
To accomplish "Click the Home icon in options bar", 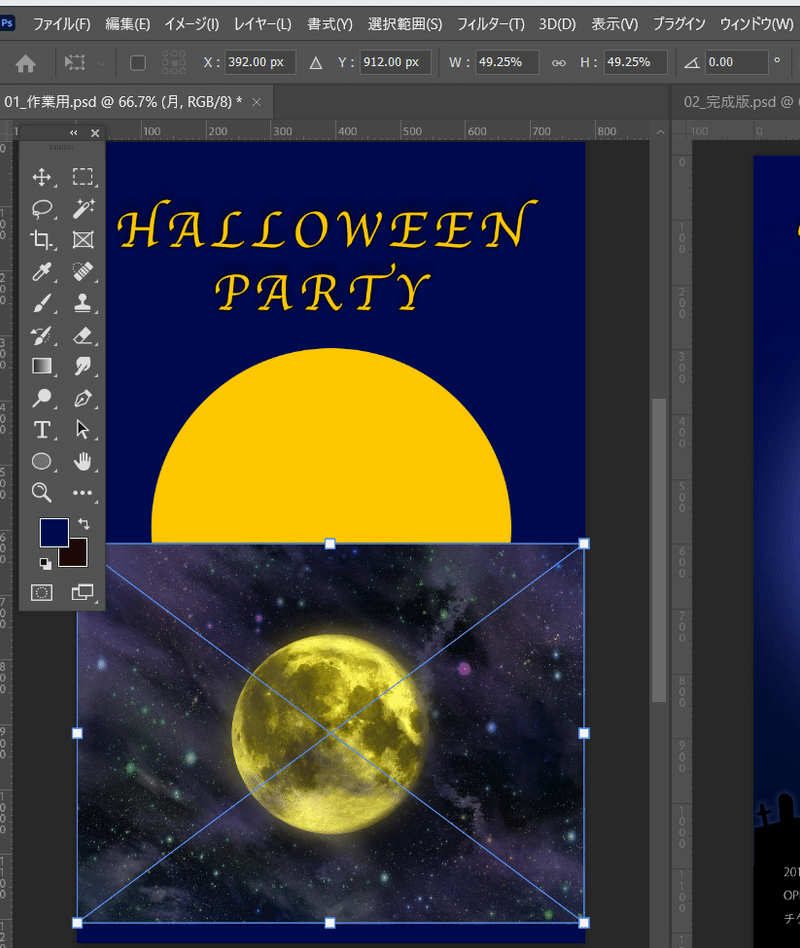I will [x=25, y=63].
